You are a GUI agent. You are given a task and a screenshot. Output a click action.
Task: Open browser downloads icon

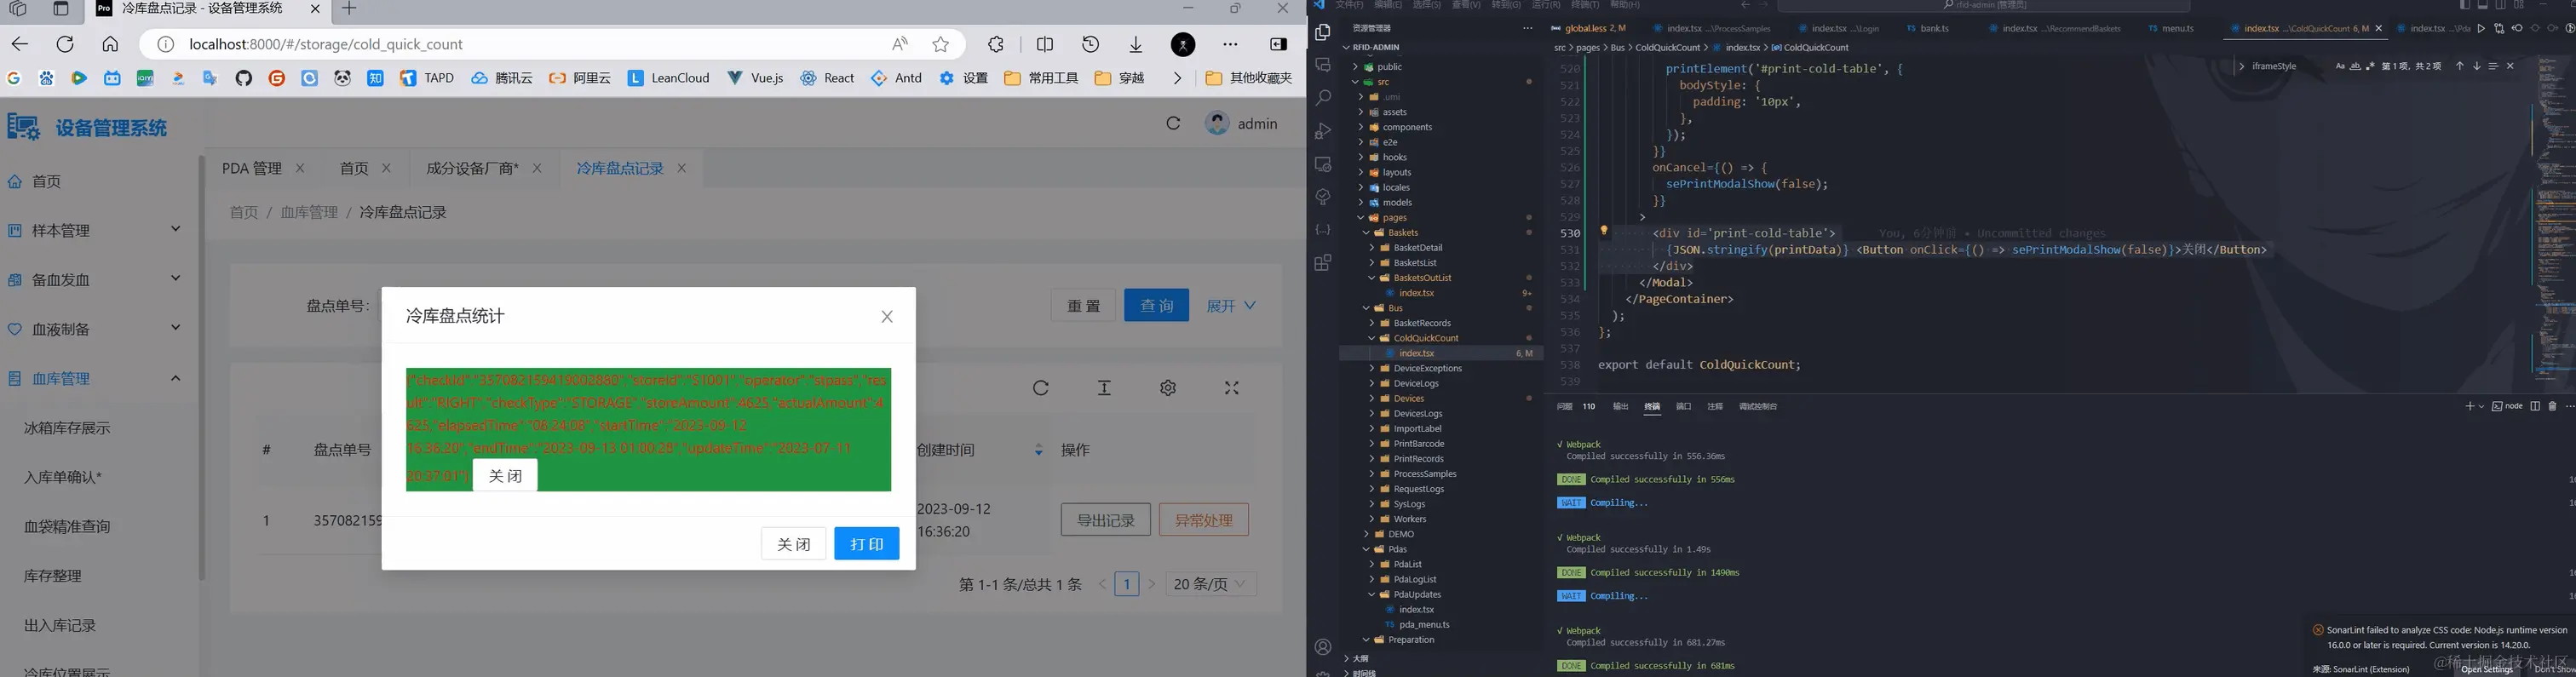click(x=1136, y=44)
